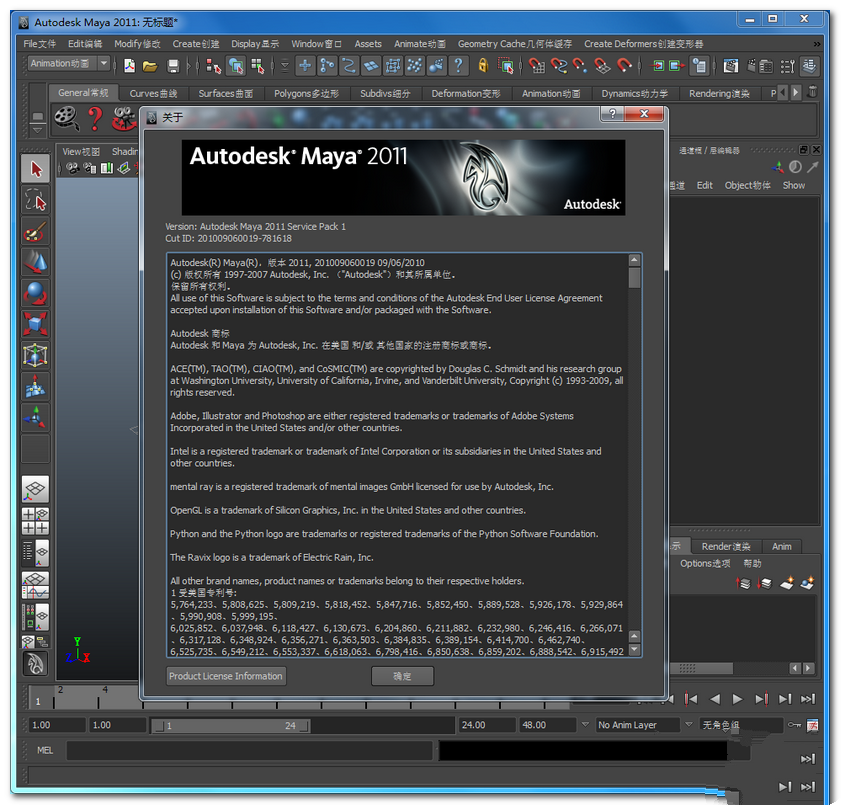The width and height of the screenshot is (841, 805).
Task: Click the MEL command line input
Action: [x=249, y=750]
